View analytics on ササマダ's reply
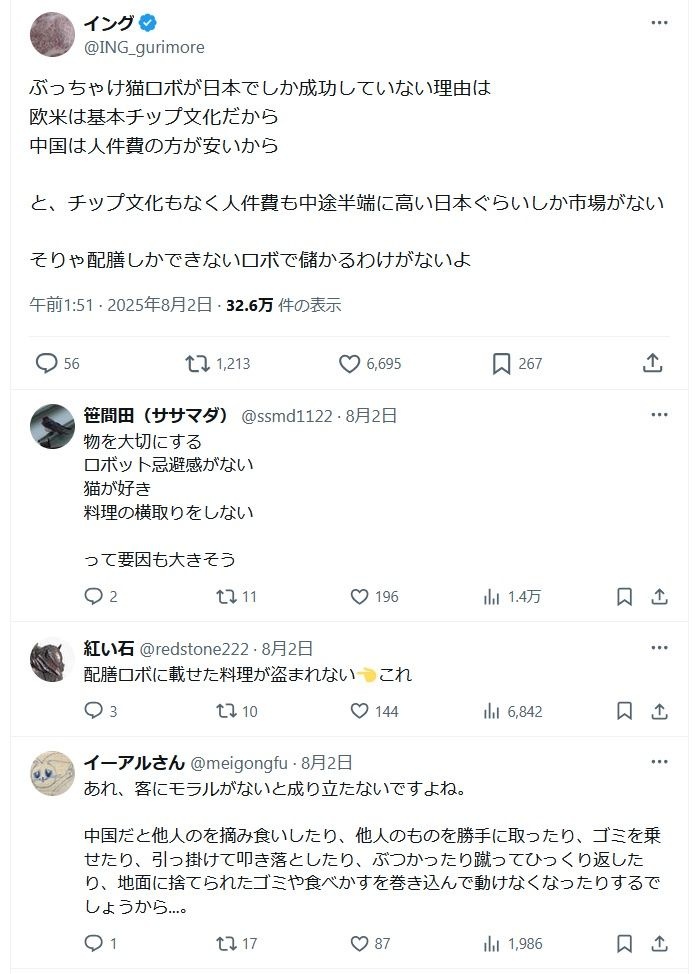Image resolution: width=695 pixels, height=974 pixels. pyautogui.click(x=492, y=597)
